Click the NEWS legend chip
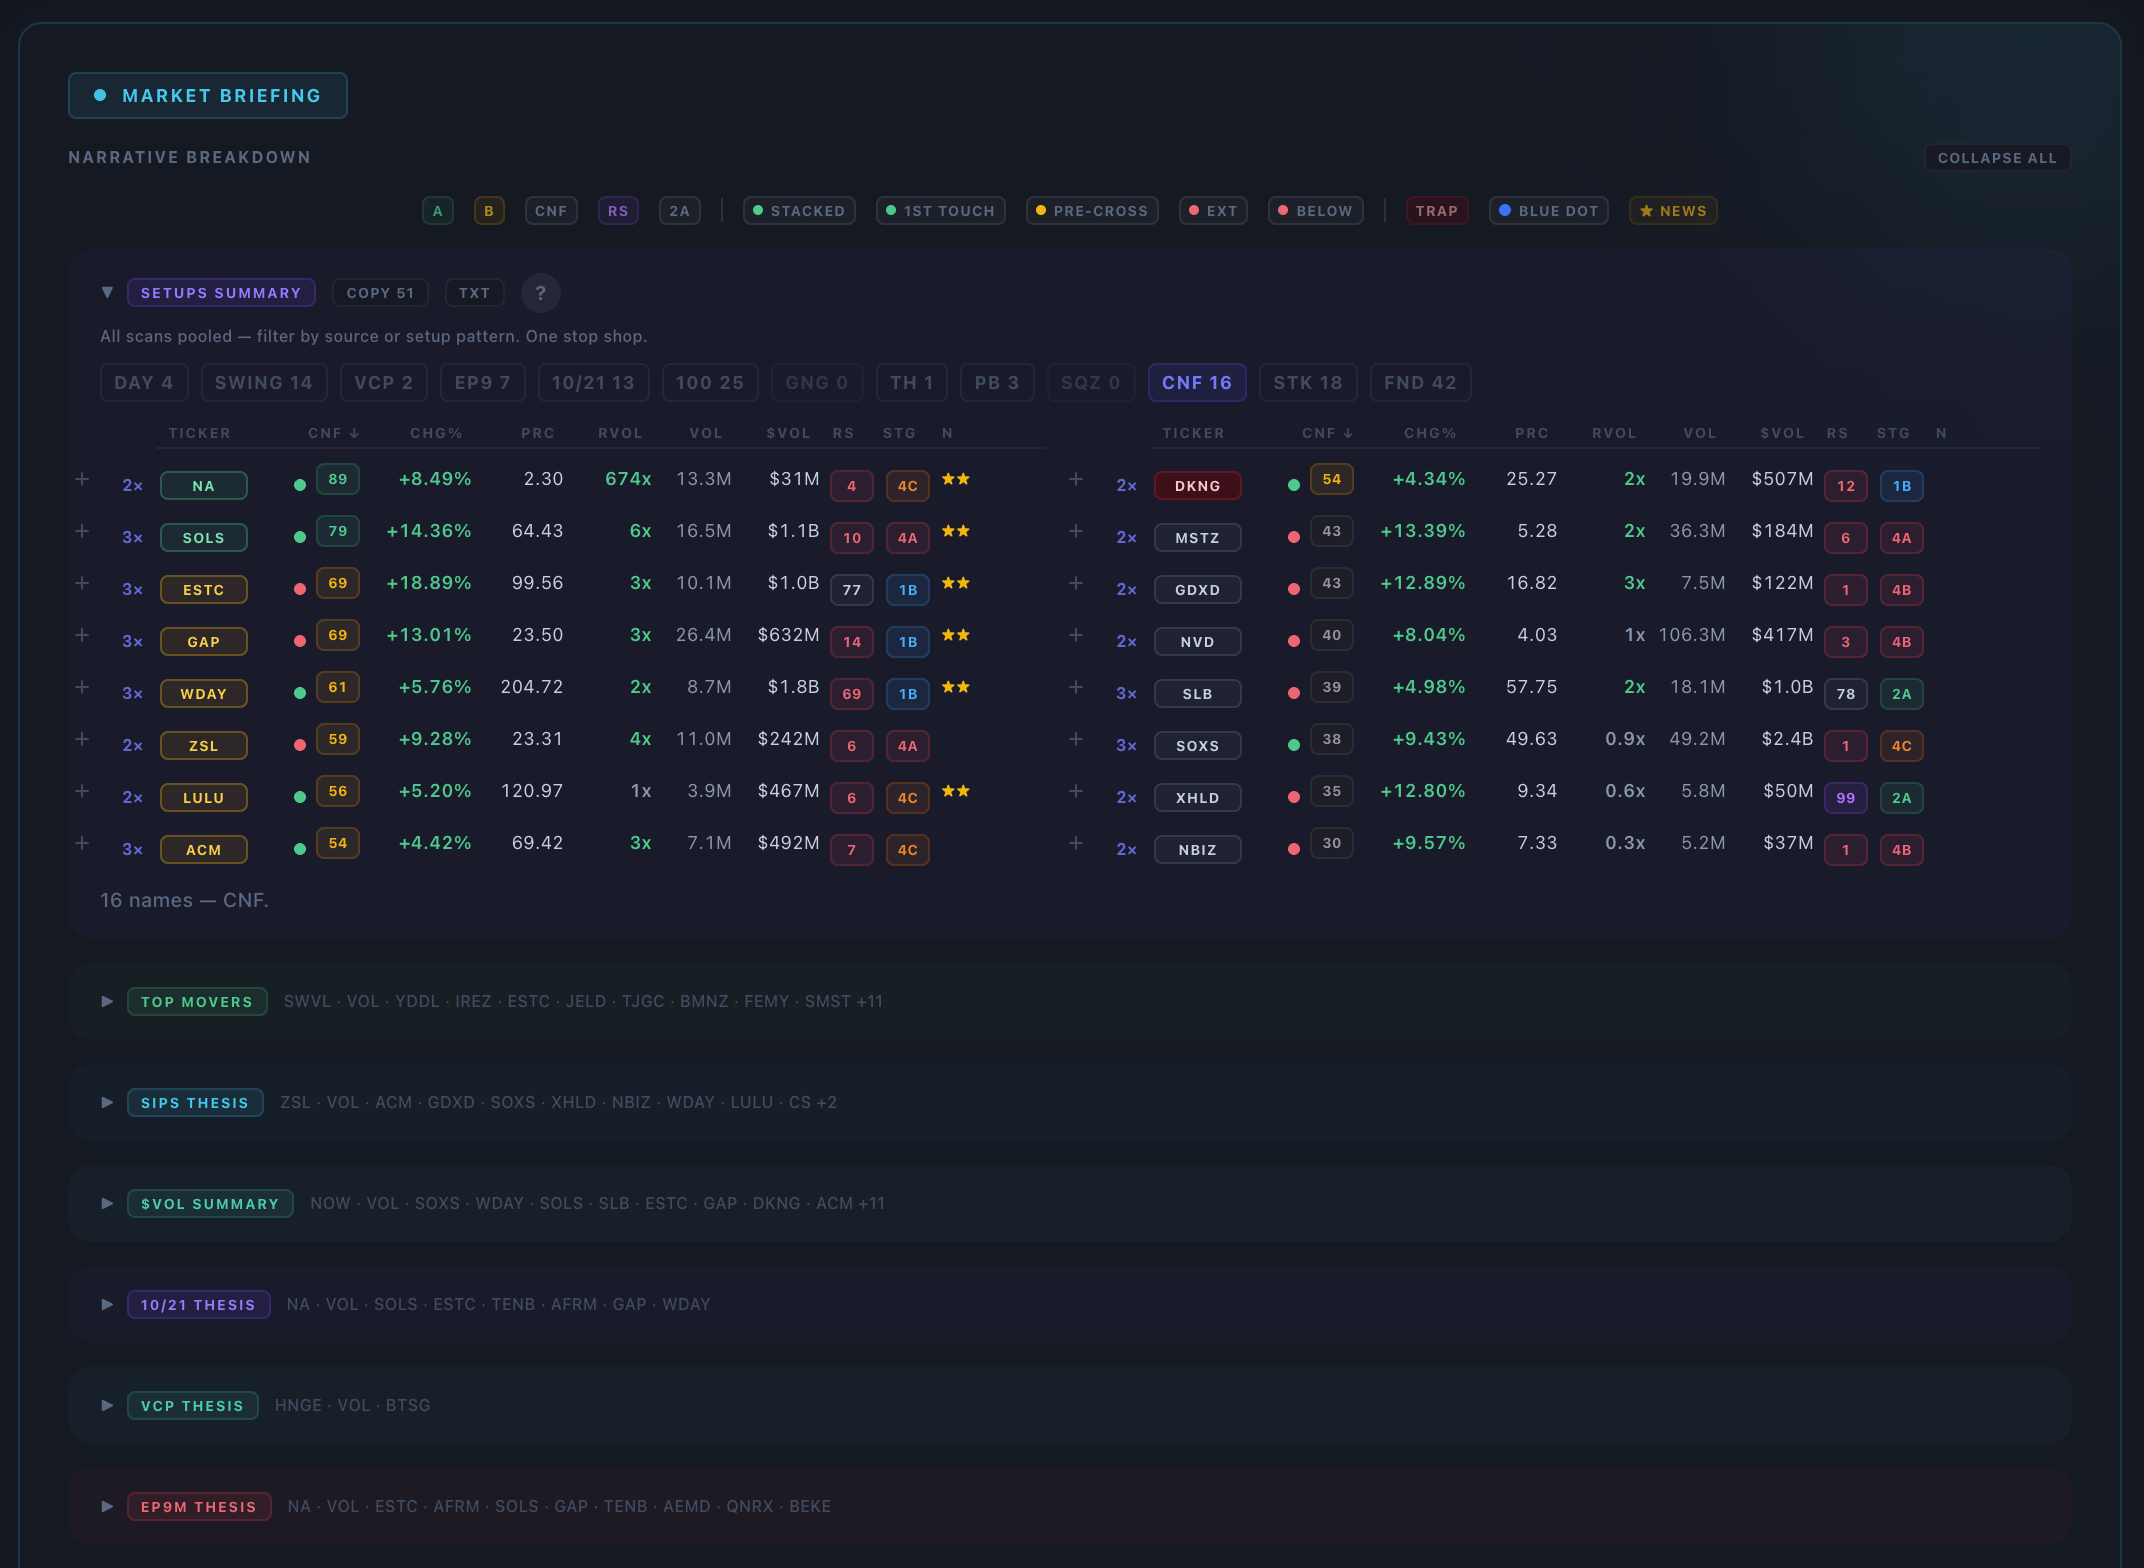 coord(1673,211)
